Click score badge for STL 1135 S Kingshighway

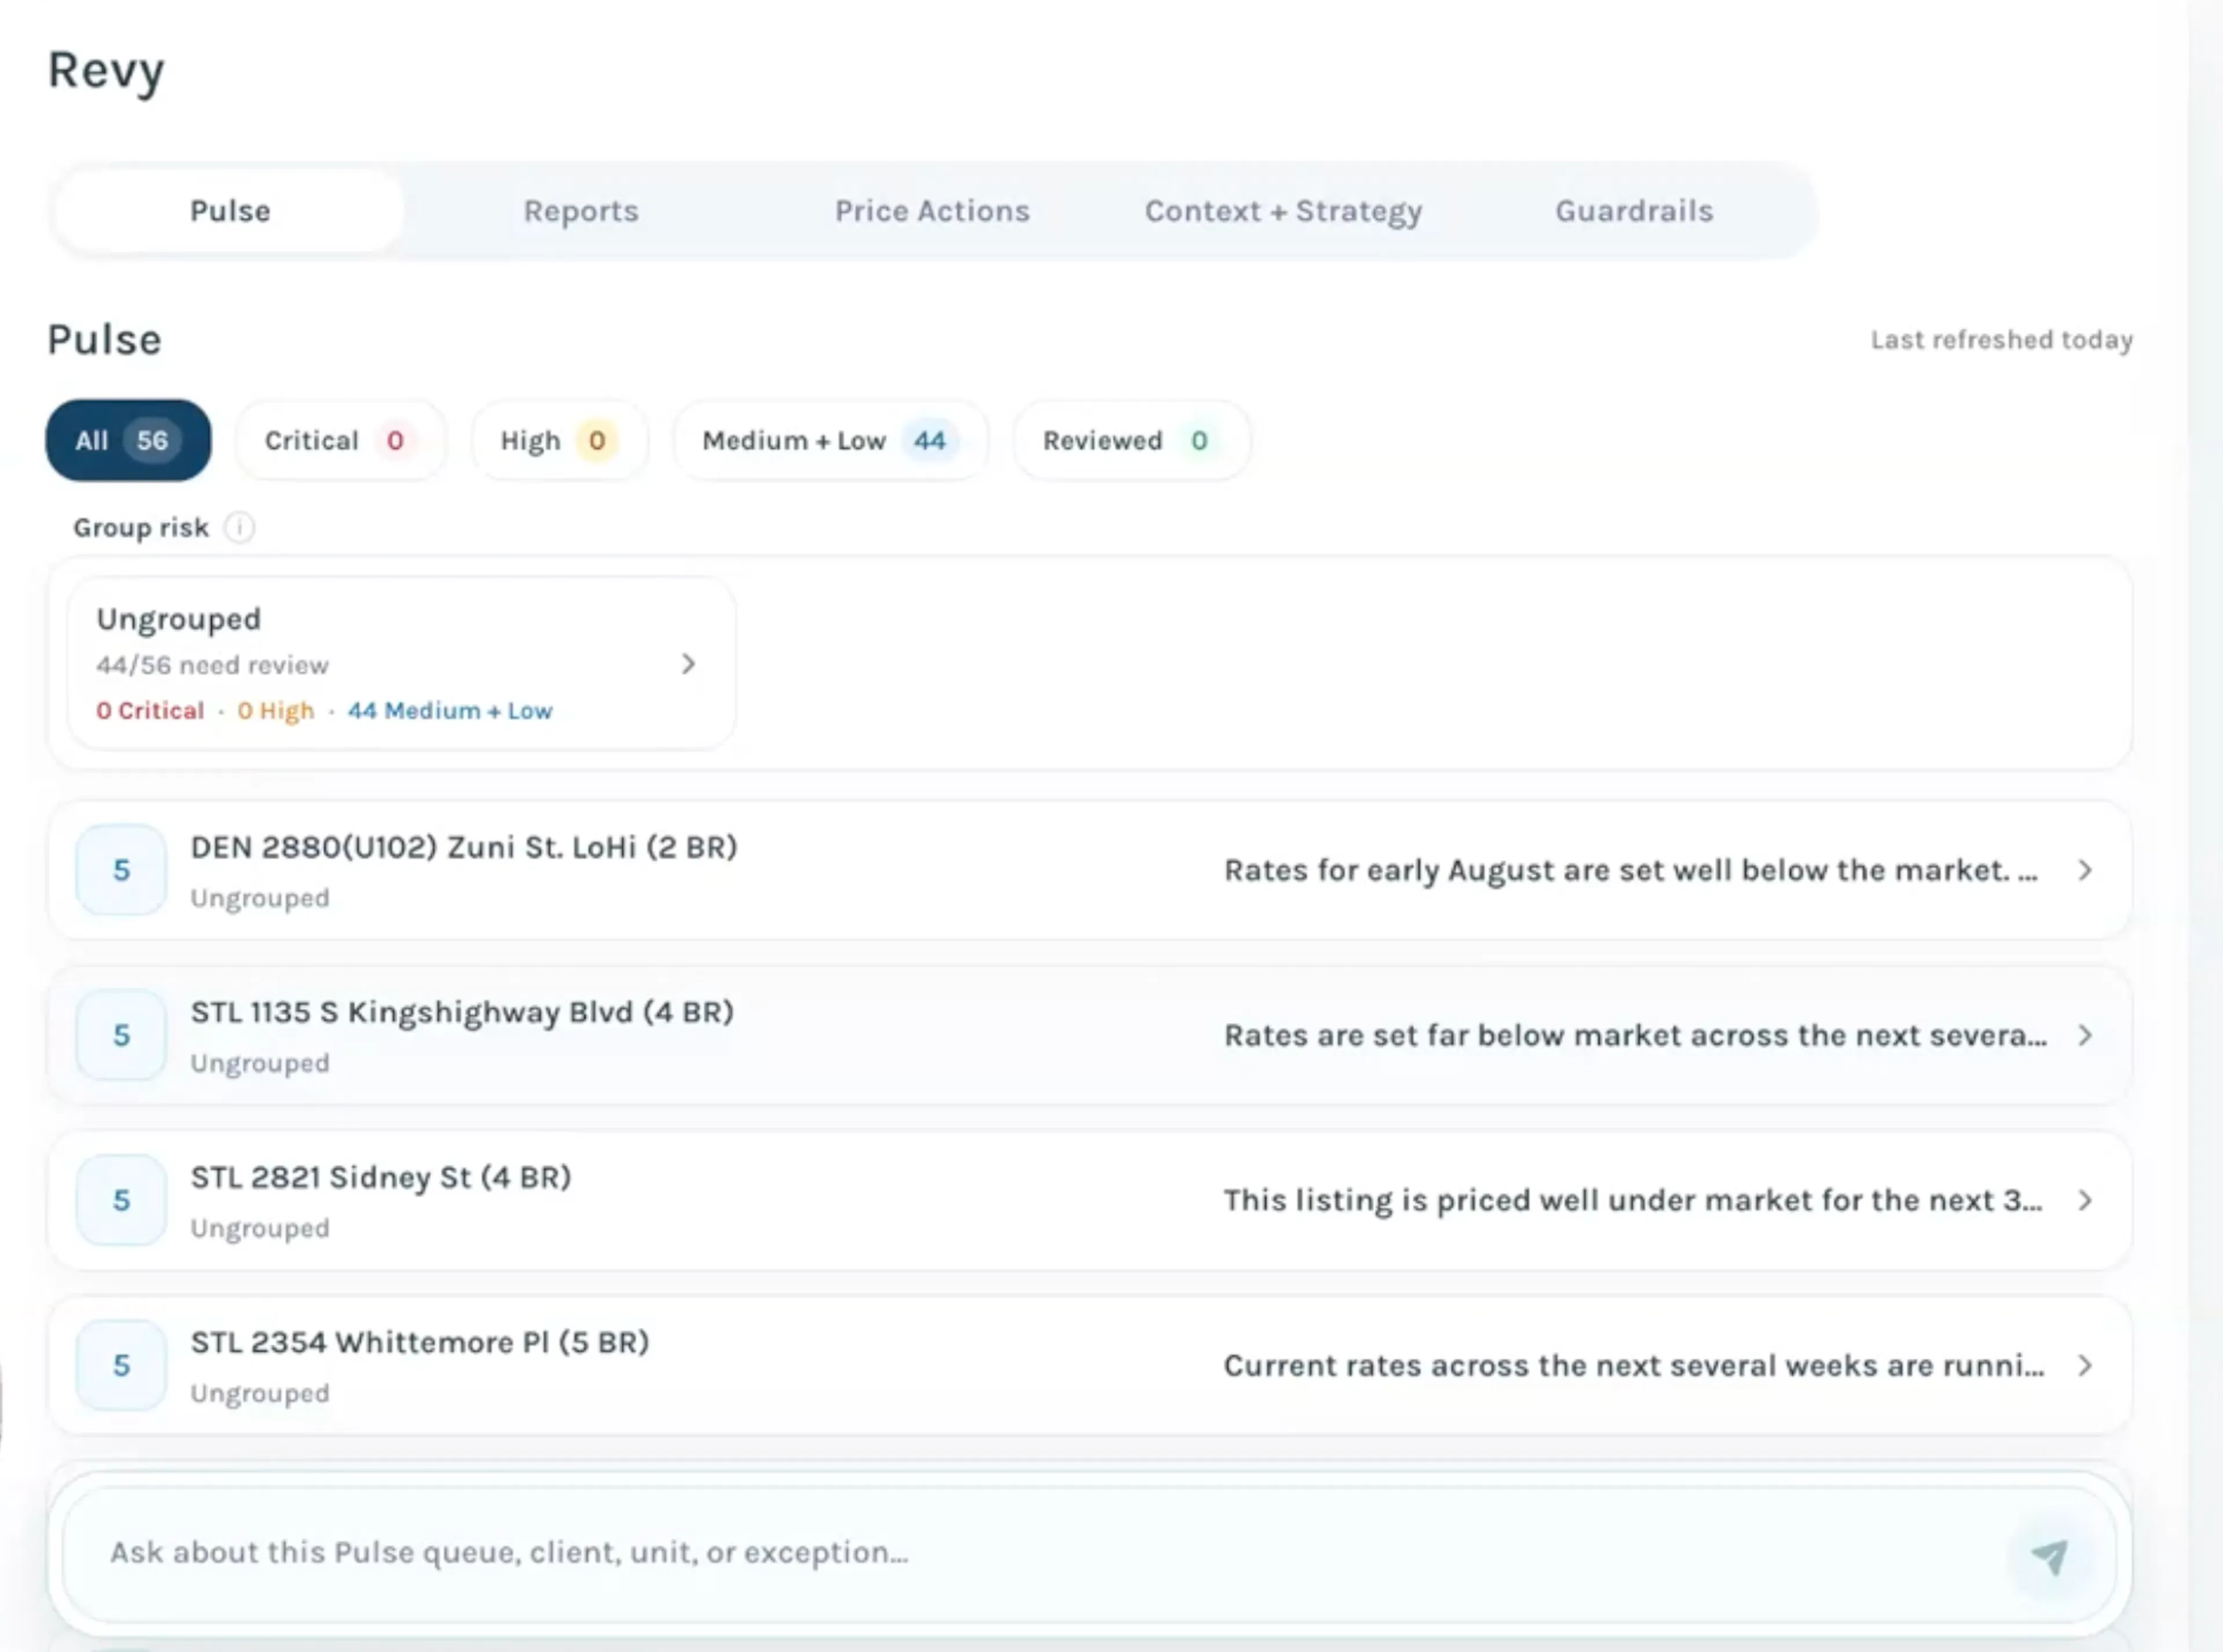pyautogui.click(x=121, y=1035)
